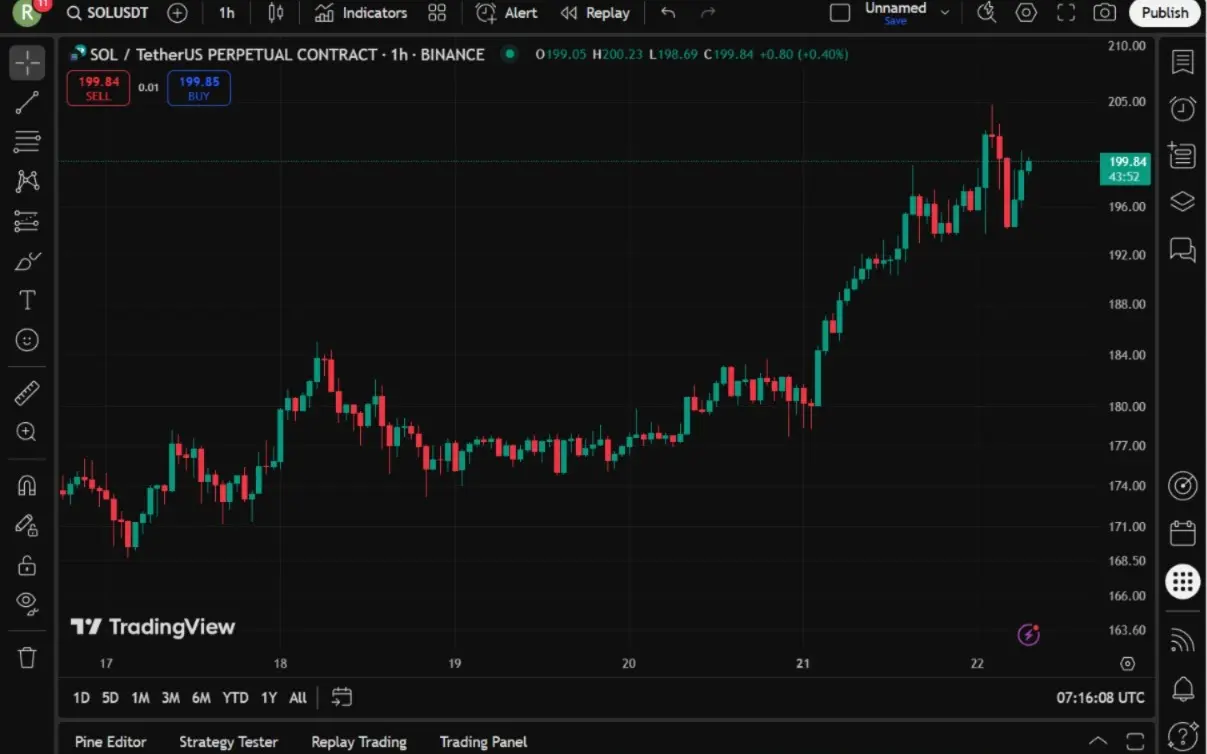
Task: Open the chart patterns drawing tools
Action: tap(27, 181)
